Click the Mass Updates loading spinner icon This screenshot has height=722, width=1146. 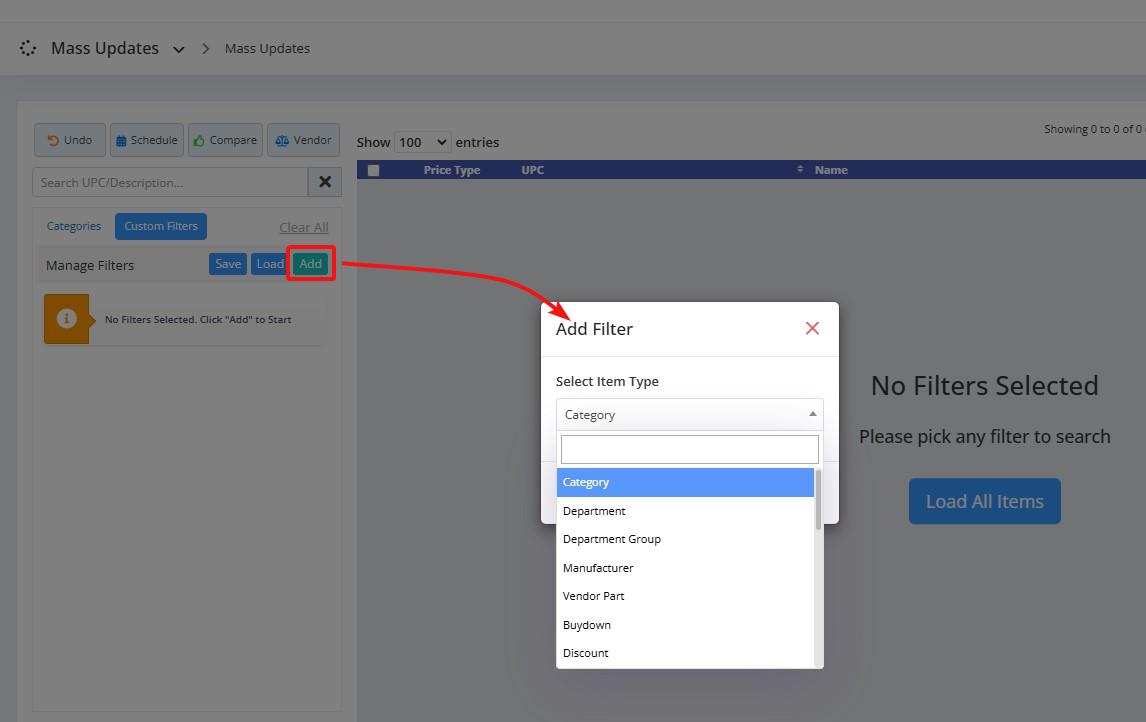(28, 48)
